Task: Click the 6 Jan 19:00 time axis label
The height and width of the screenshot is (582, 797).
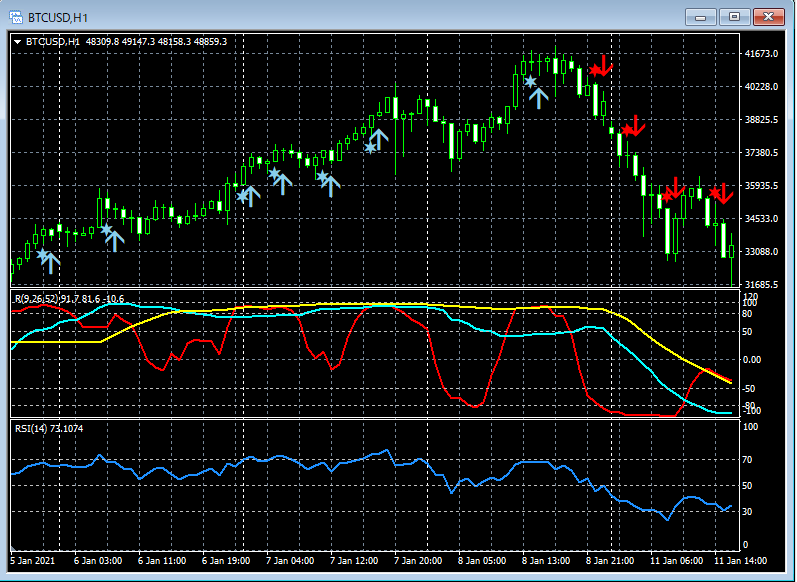Action: tap(226, 561)
